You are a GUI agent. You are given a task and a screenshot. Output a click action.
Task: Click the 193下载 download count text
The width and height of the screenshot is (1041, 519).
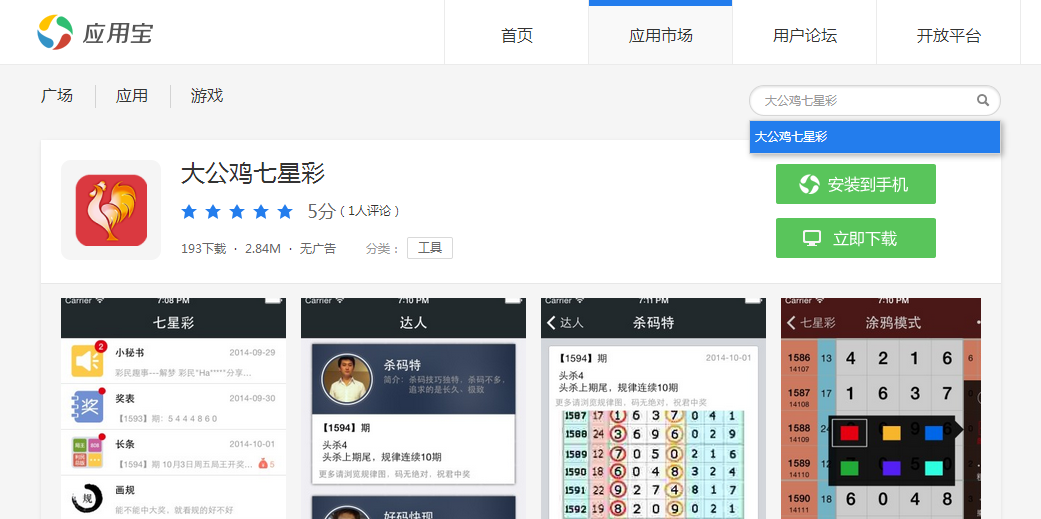coord(204,249)
